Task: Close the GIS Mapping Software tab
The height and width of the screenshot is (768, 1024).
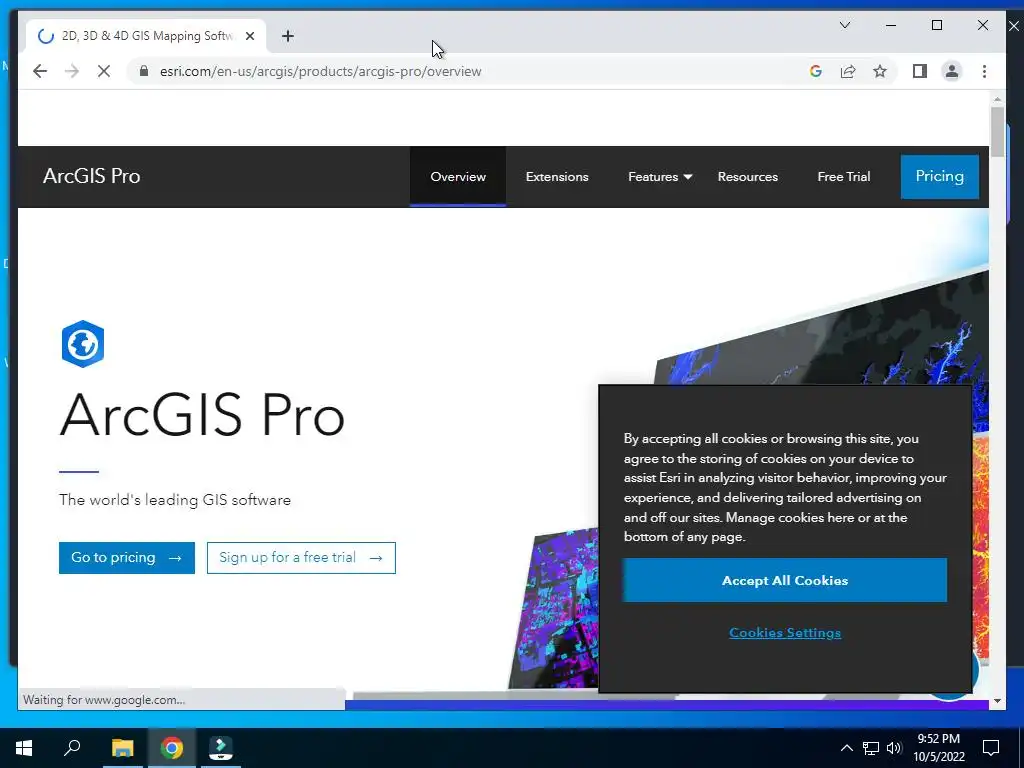Action: [x=249, y=36]
